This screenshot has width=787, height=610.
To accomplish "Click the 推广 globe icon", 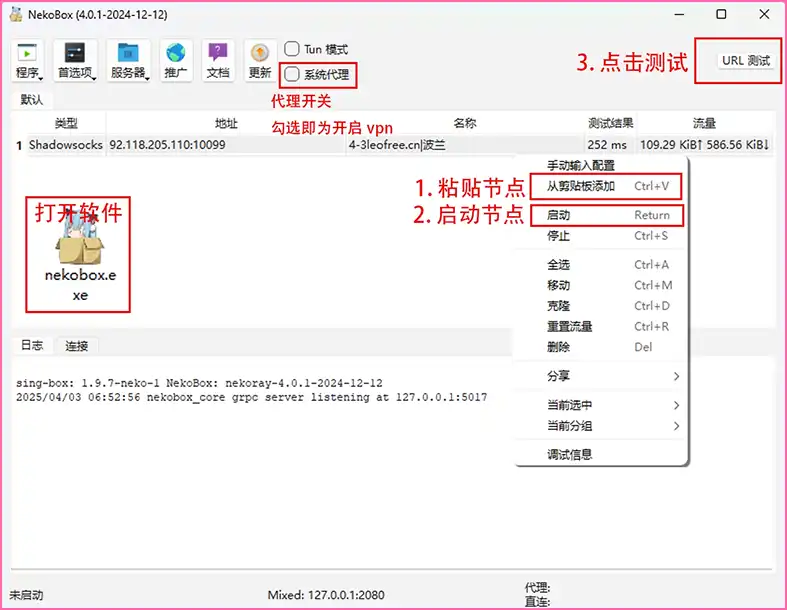I will pos(176,61).
